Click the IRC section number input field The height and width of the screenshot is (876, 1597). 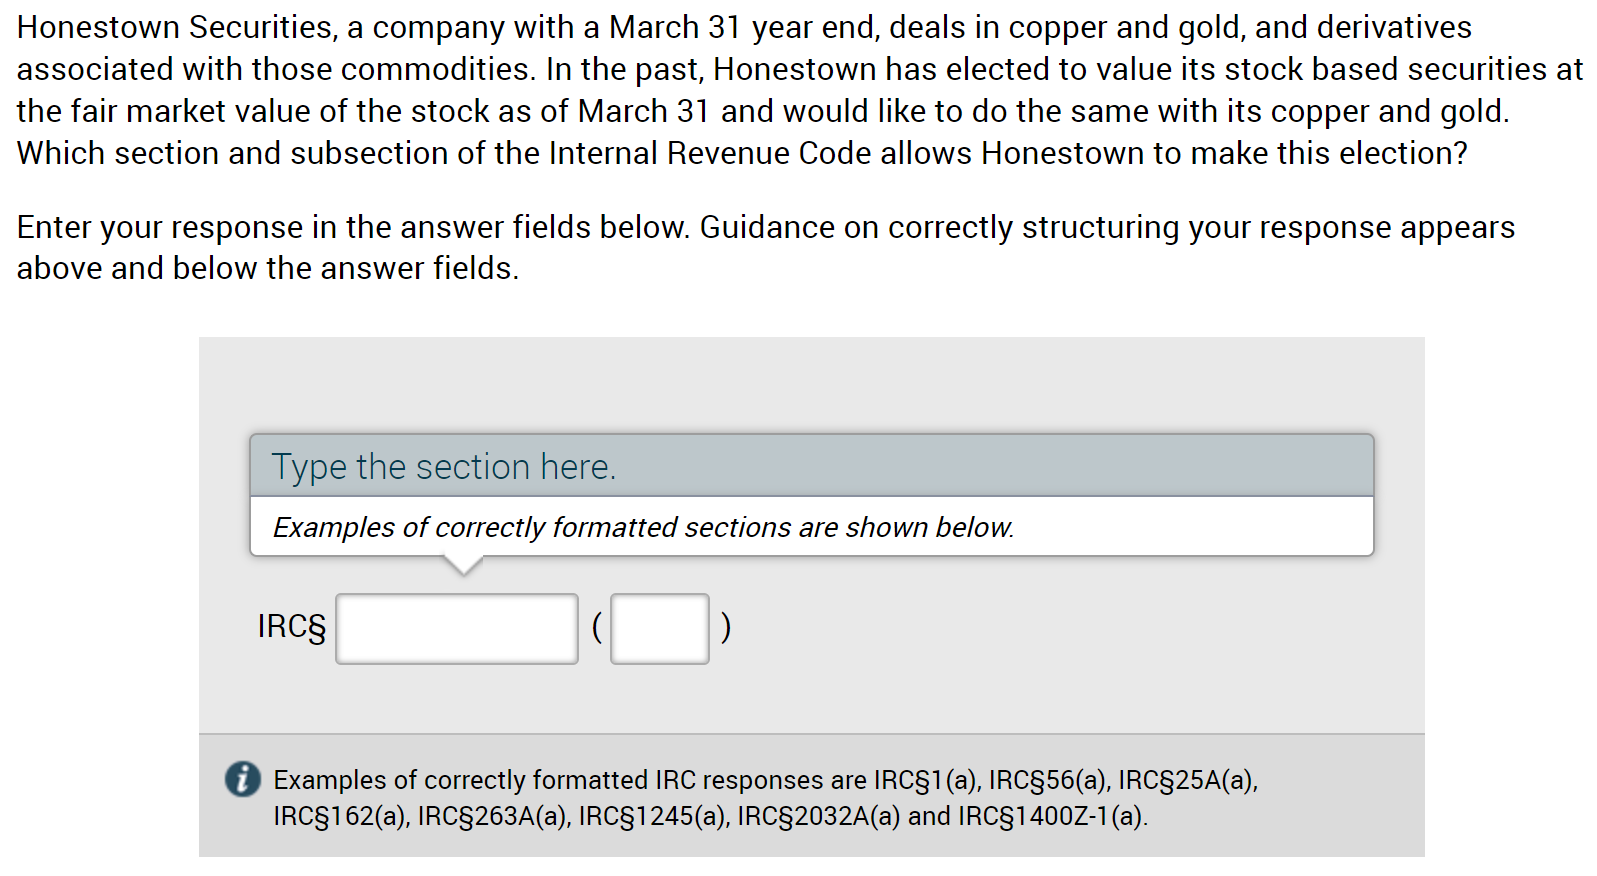(x=457, y=629)
